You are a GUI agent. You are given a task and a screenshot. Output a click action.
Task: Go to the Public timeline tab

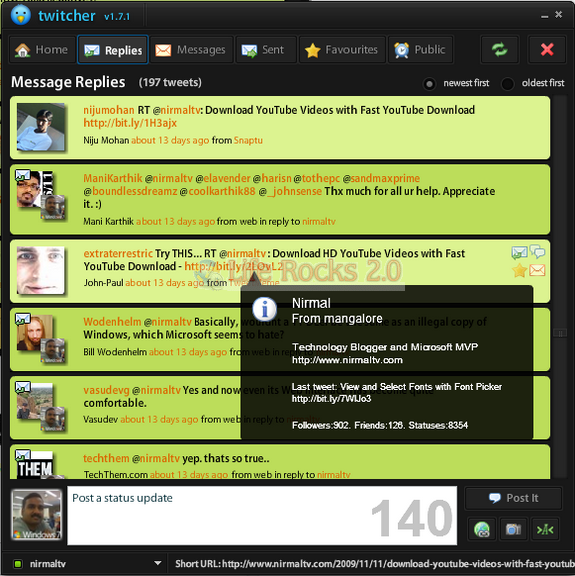pyautogui.click(x=420, y=50)
